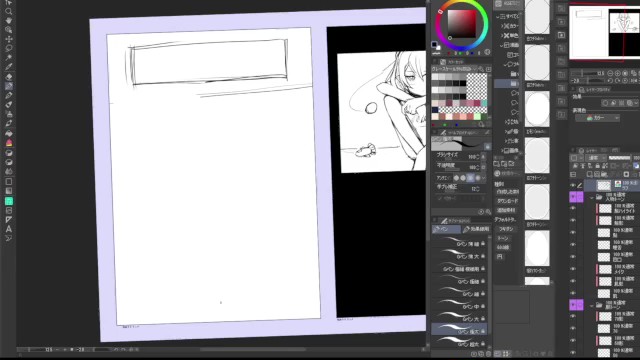The width and height of the screenshot is (640, 360).
Task: Switch to the 効果線用 sub tool tab
Action: 476,229
